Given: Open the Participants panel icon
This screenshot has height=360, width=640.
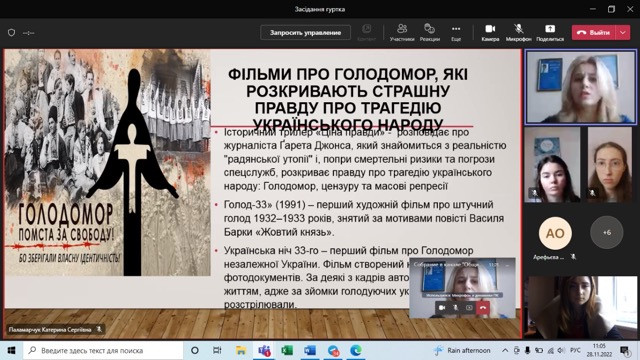Looking at the screenshot, I should tap(402, 32).
